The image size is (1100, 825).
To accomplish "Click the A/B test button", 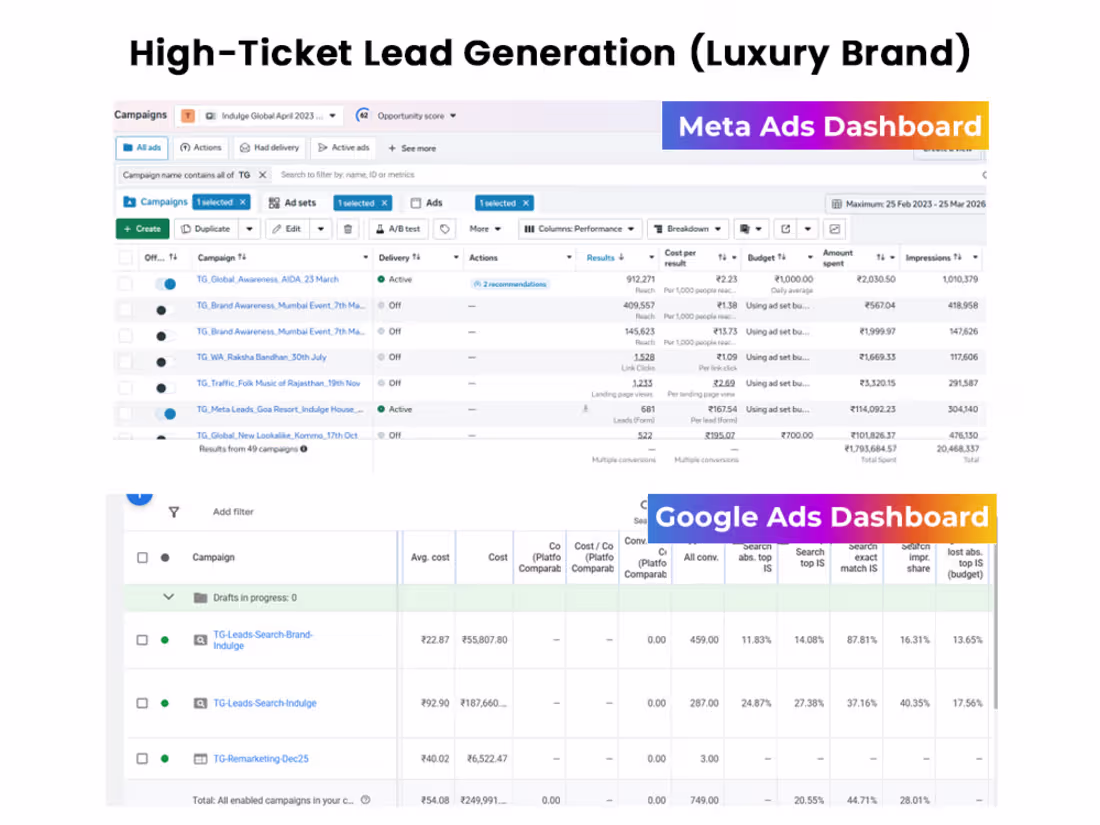I will pyautogui.click(x=398, y=229).
